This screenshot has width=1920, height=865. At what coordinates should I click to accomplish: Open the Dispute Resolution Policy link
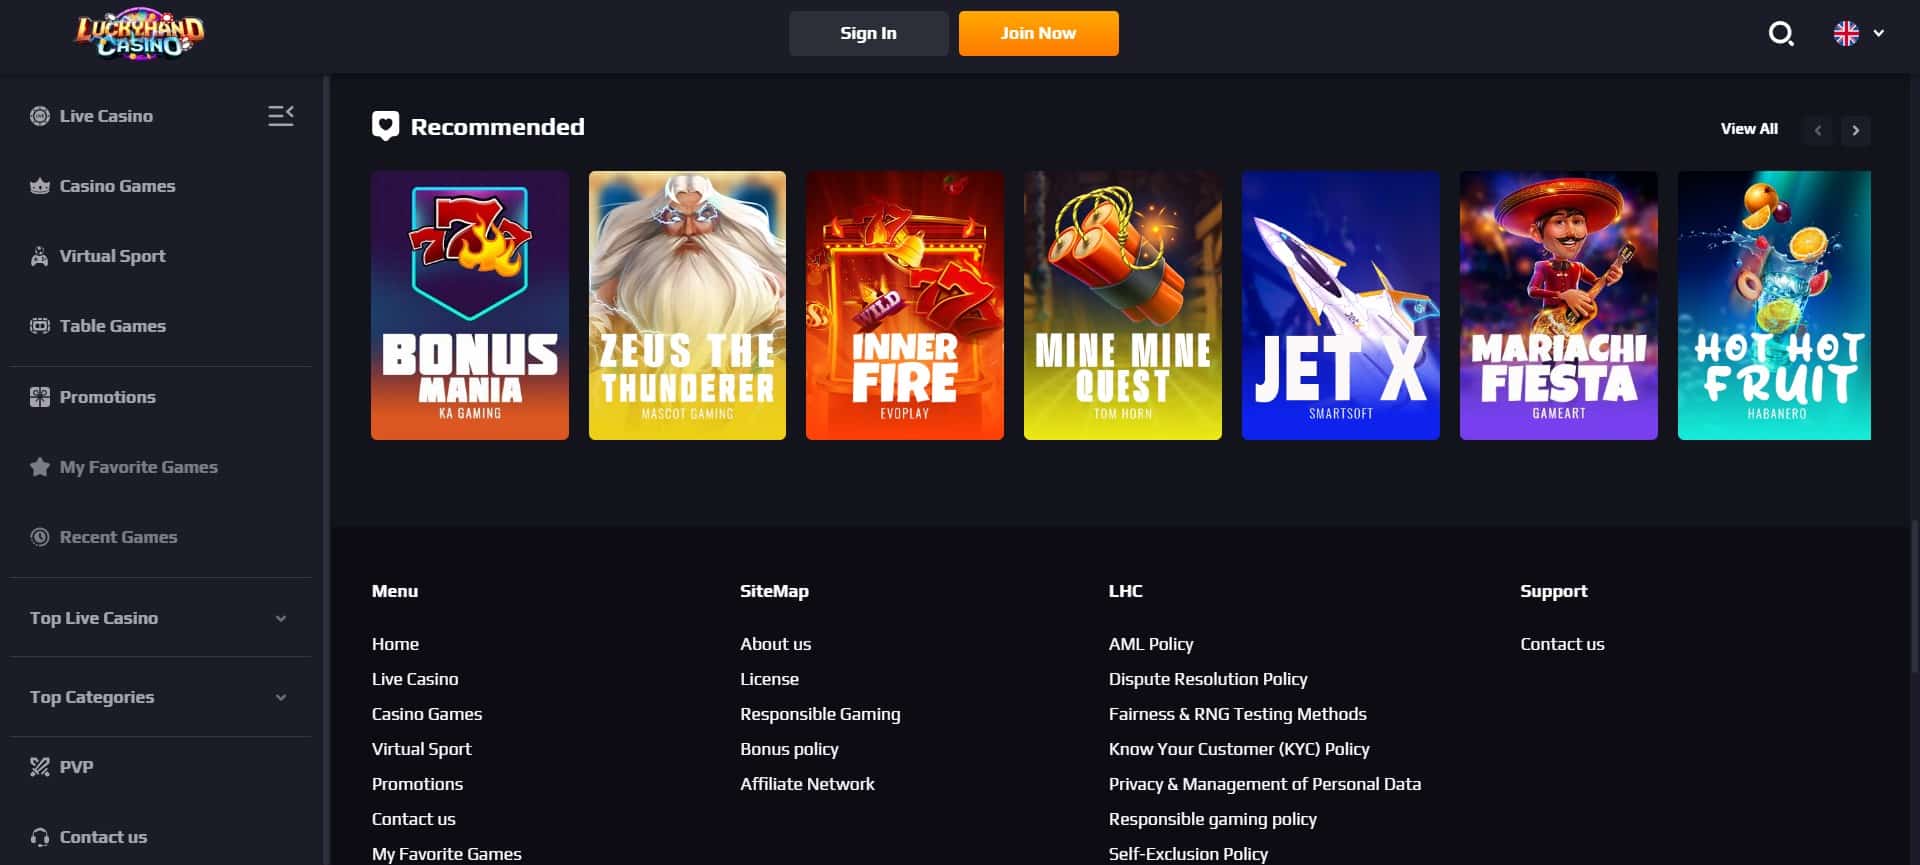coord(1207,679)
